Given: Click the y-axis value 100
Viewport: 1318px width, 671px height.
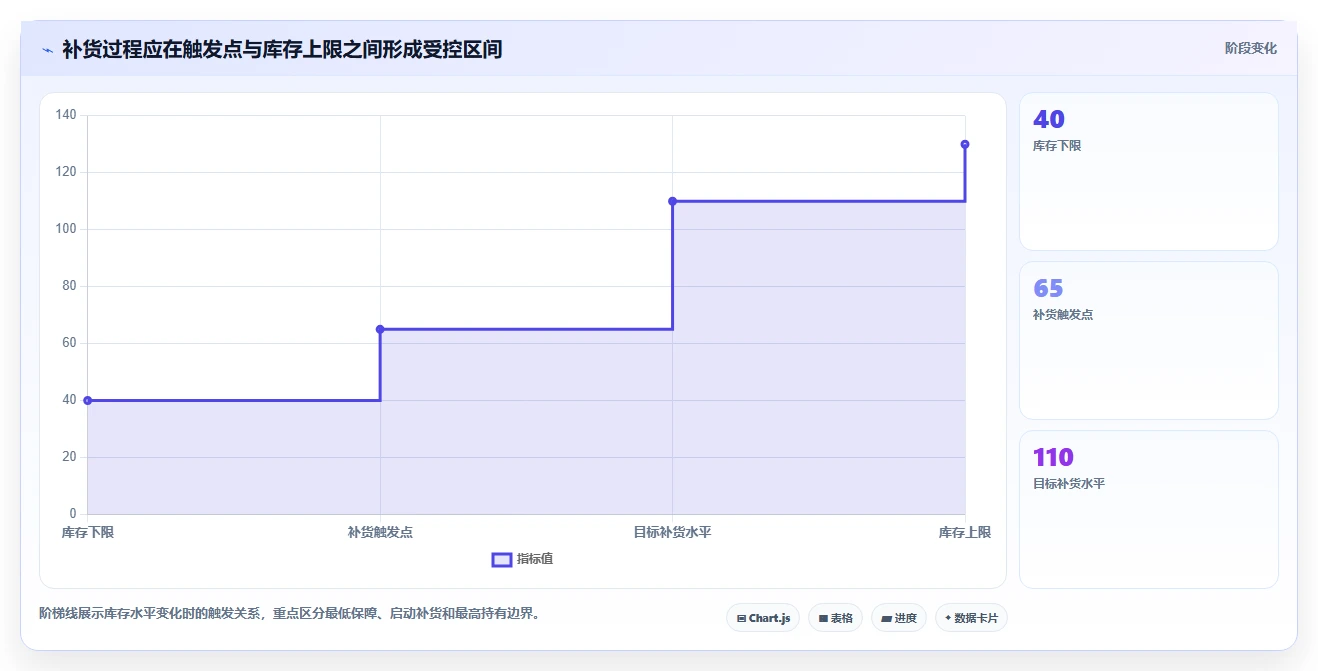Looking at the screenshot, I should click(x=66, y=229).
